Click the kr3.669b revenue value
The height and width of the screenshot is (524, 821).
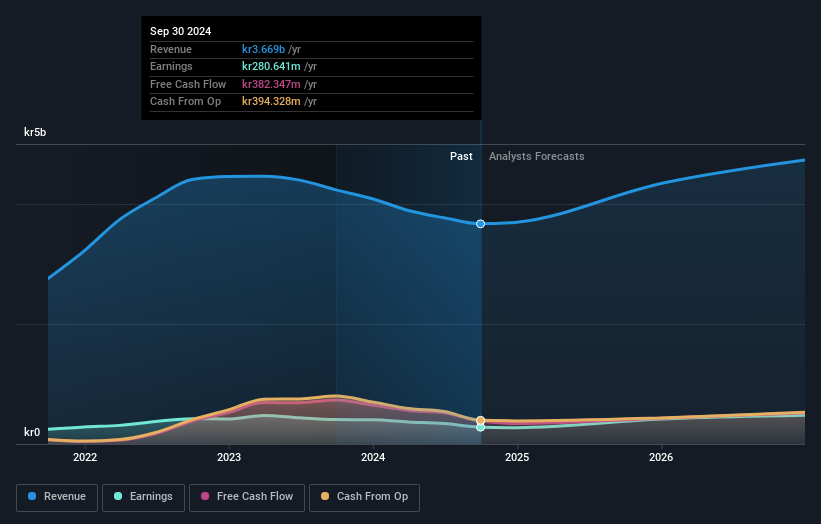[263, 49]
